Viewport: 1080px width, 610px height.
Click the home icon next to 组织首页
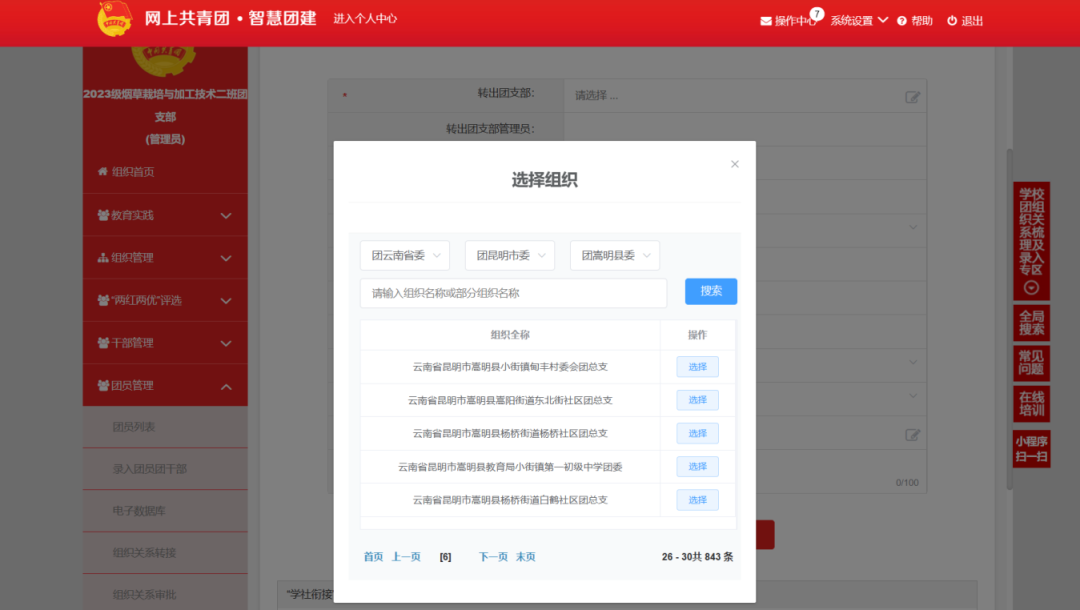[103, 171]
